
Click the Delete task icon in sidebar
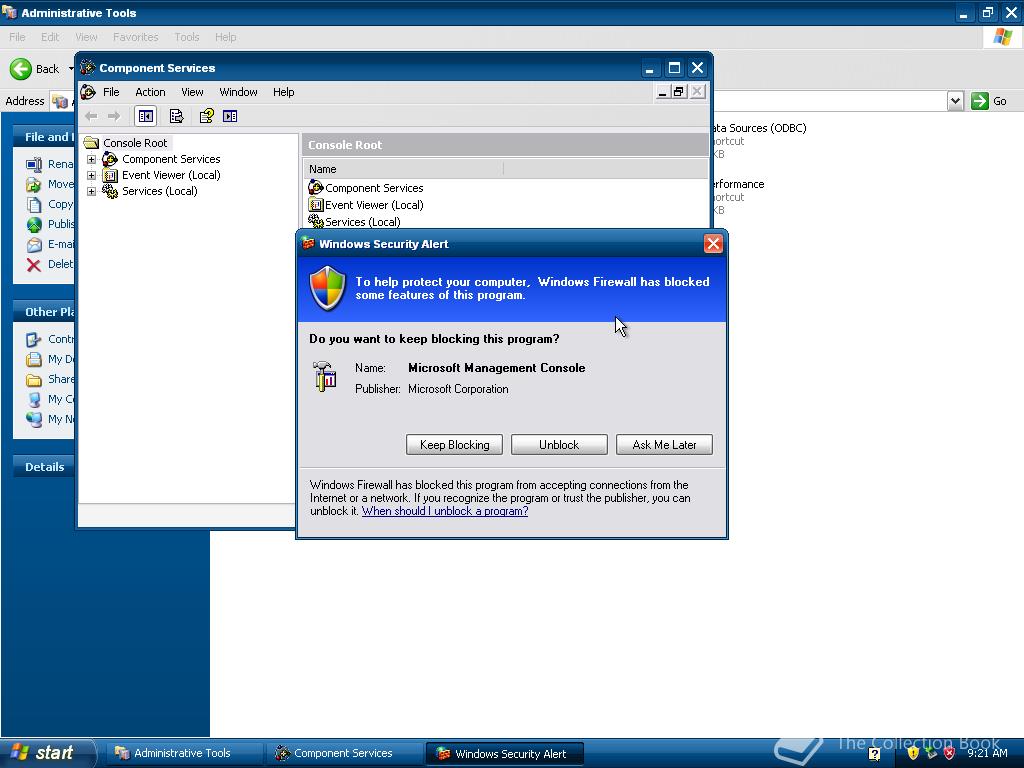click(34, 264)
